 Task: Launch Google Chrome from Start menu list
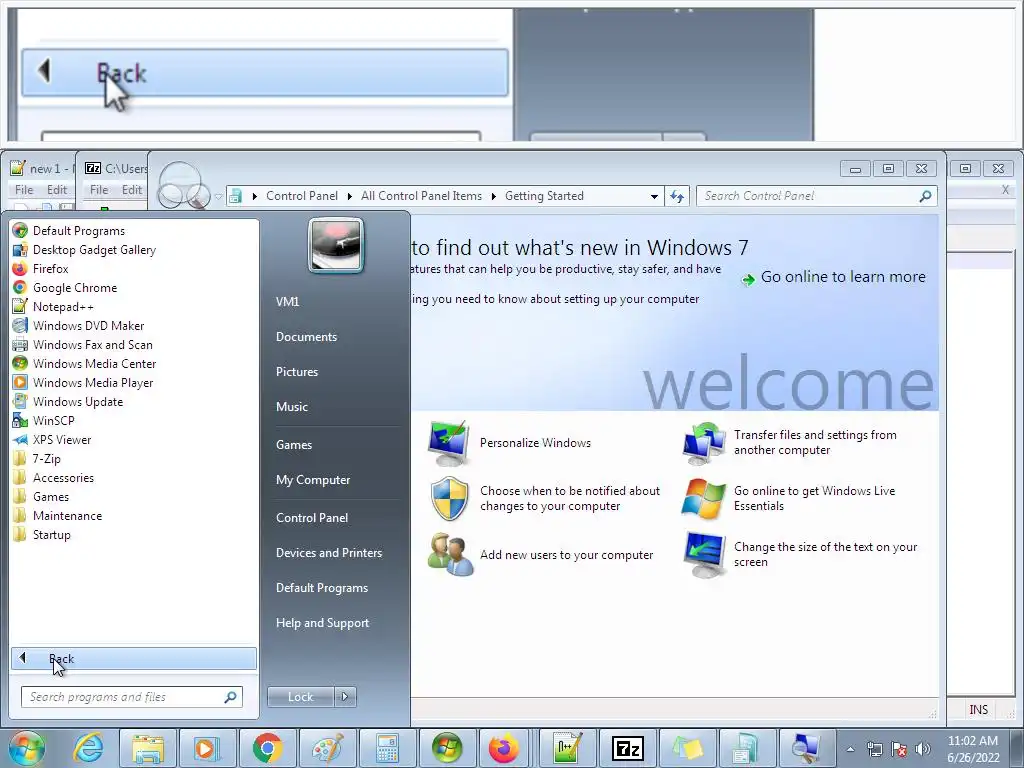(x=74, y=287)
